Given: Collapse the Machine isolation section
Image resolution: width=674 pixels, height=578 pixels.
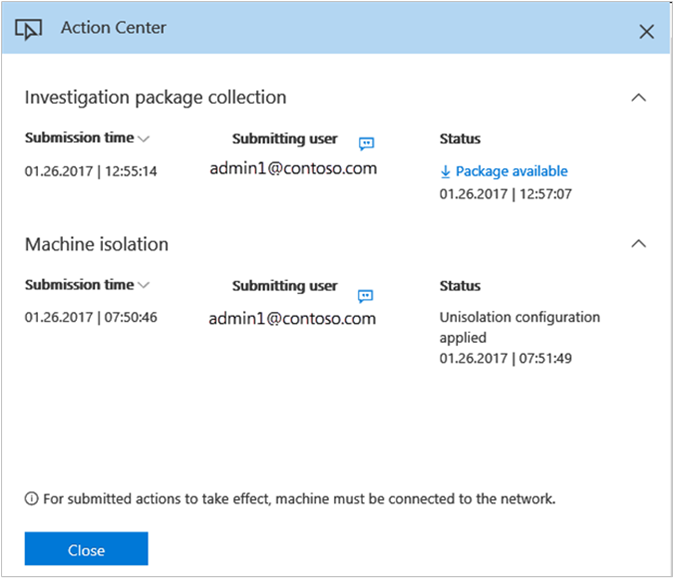Looking at the screenshot, I should coord(639,244).
